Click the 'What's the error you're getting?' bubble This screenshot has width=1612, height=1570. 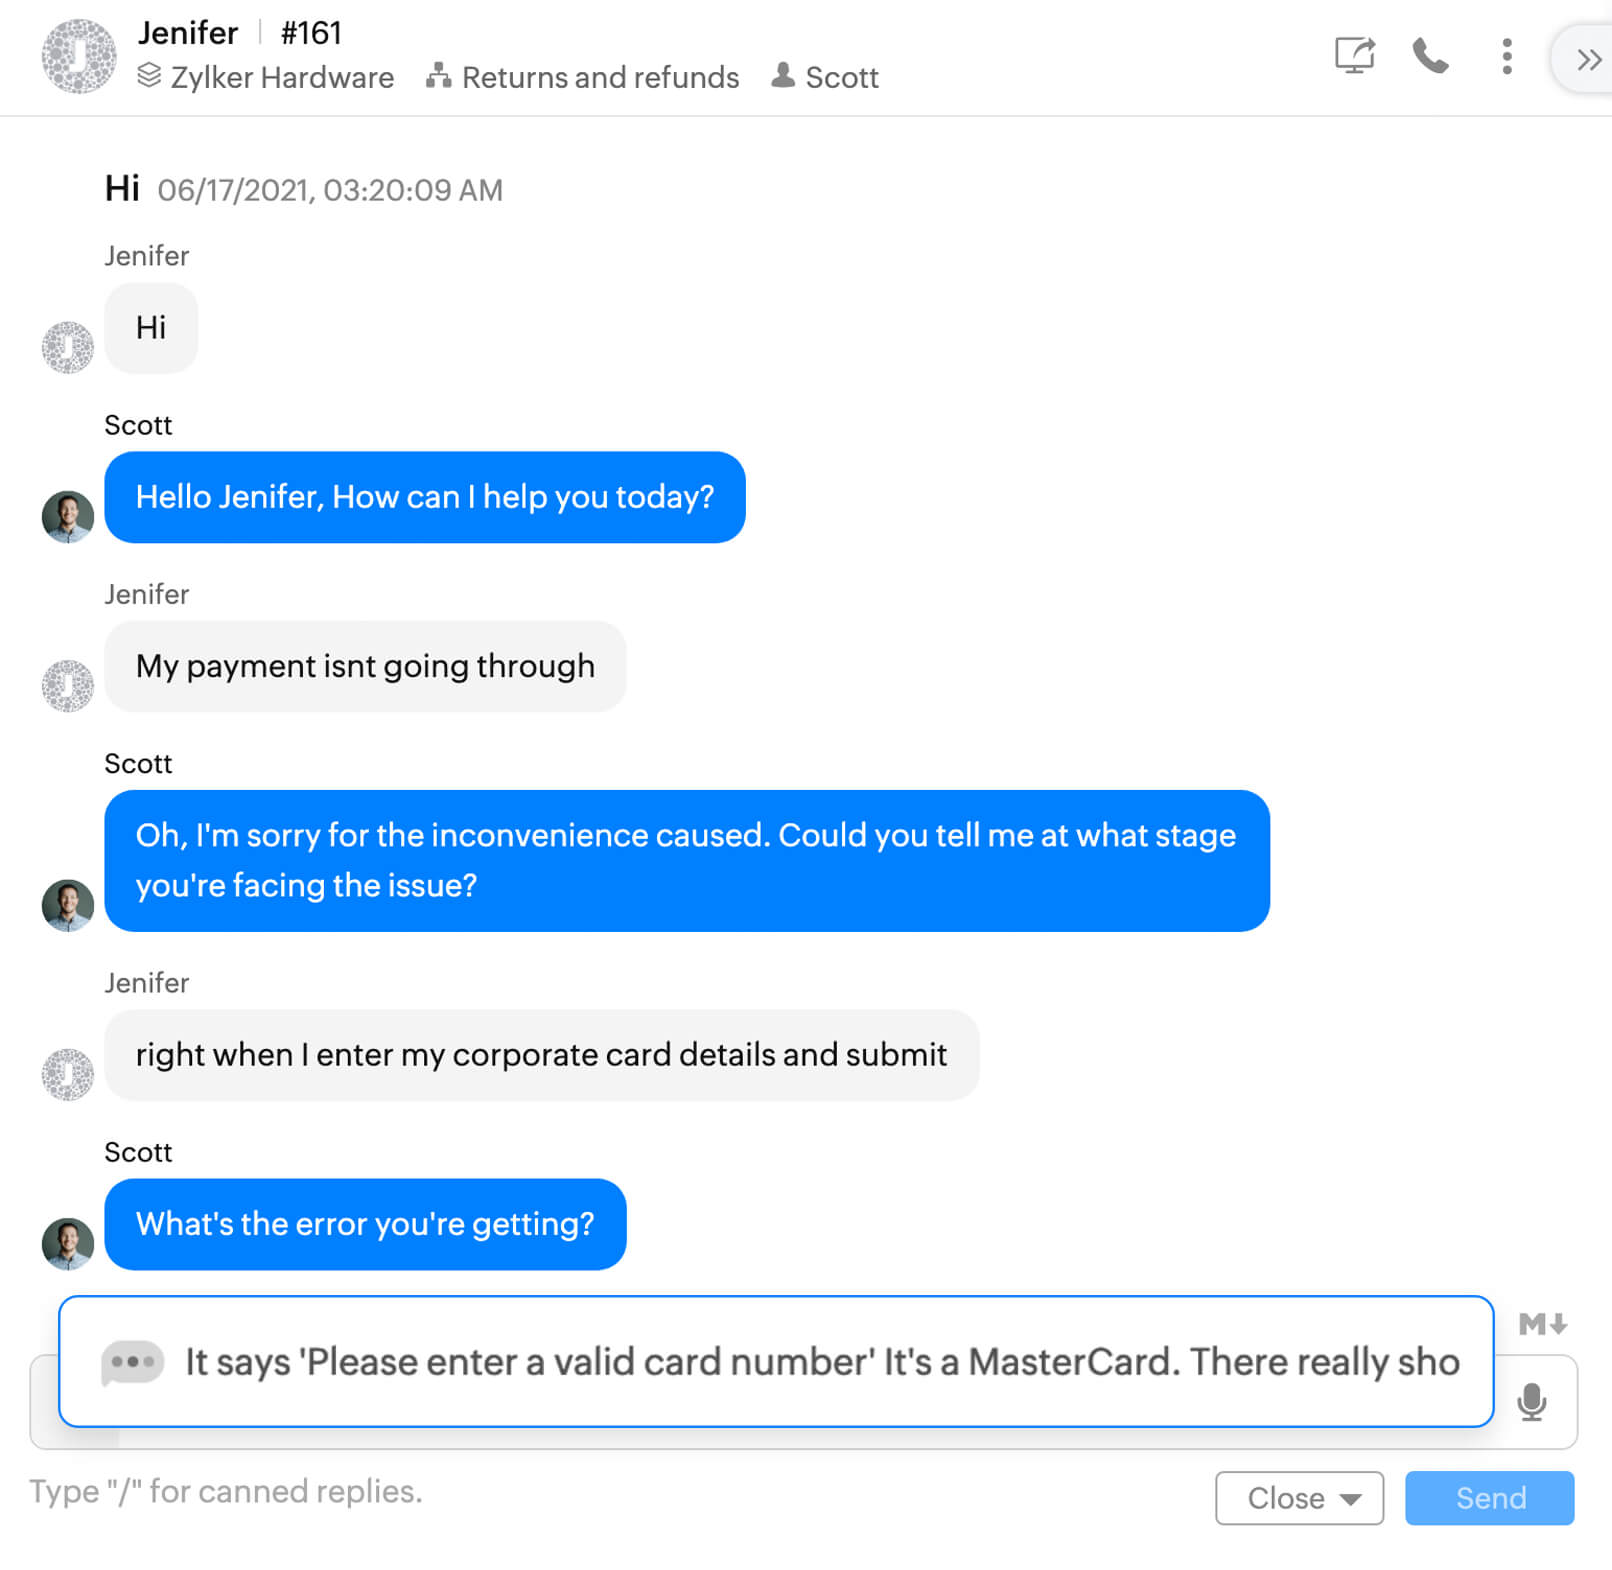[x=365, y=1224]
